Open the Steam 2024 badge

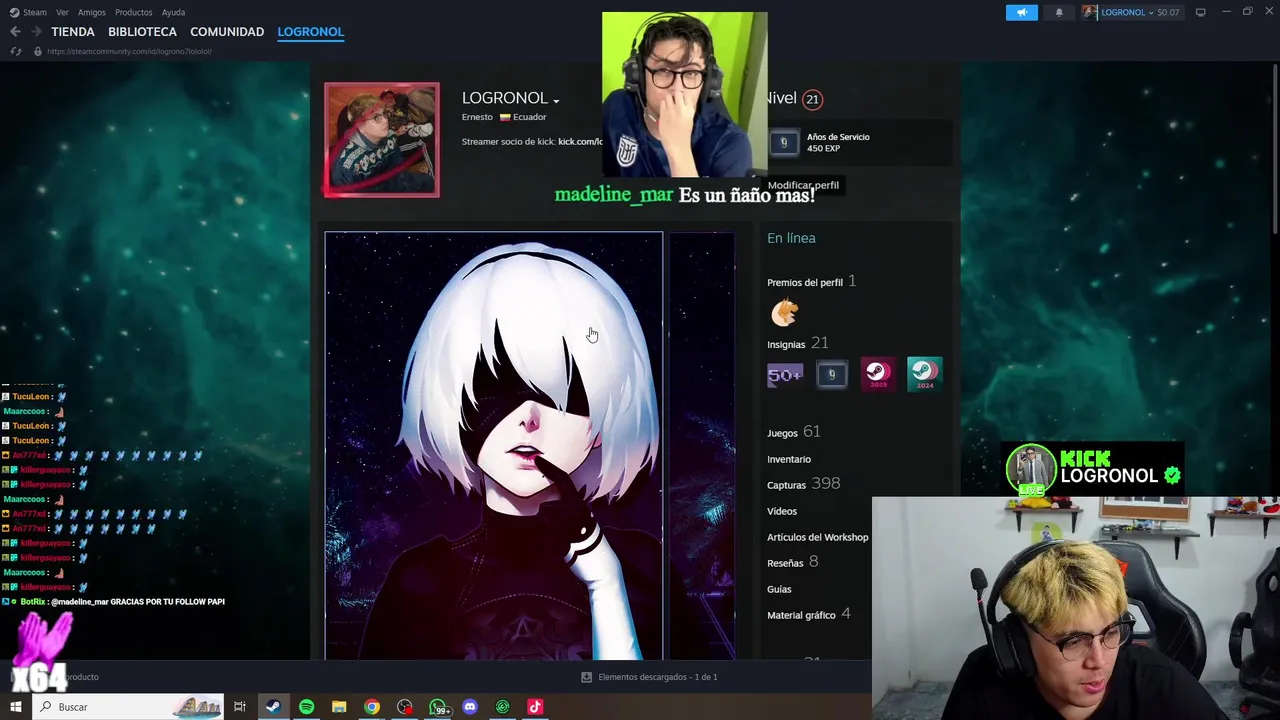click(924, 374)
